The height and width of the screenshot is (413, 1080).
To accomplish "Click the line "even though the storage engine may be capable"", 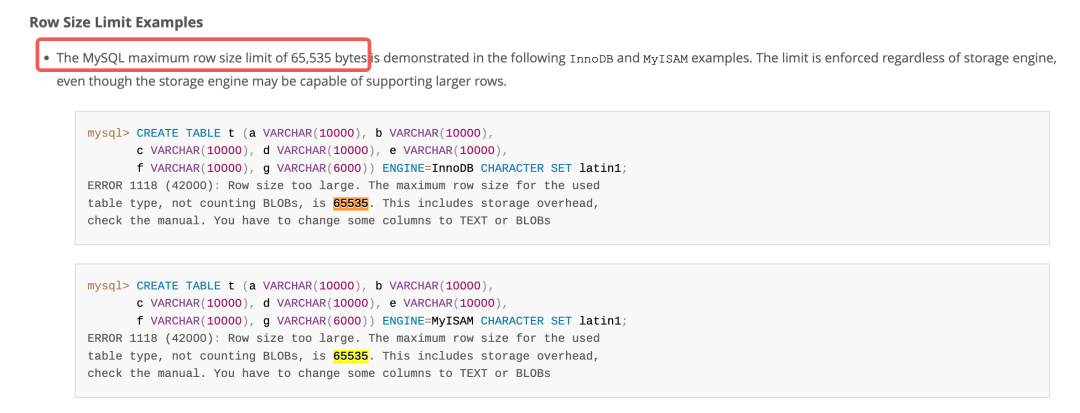I will [281, 80].
